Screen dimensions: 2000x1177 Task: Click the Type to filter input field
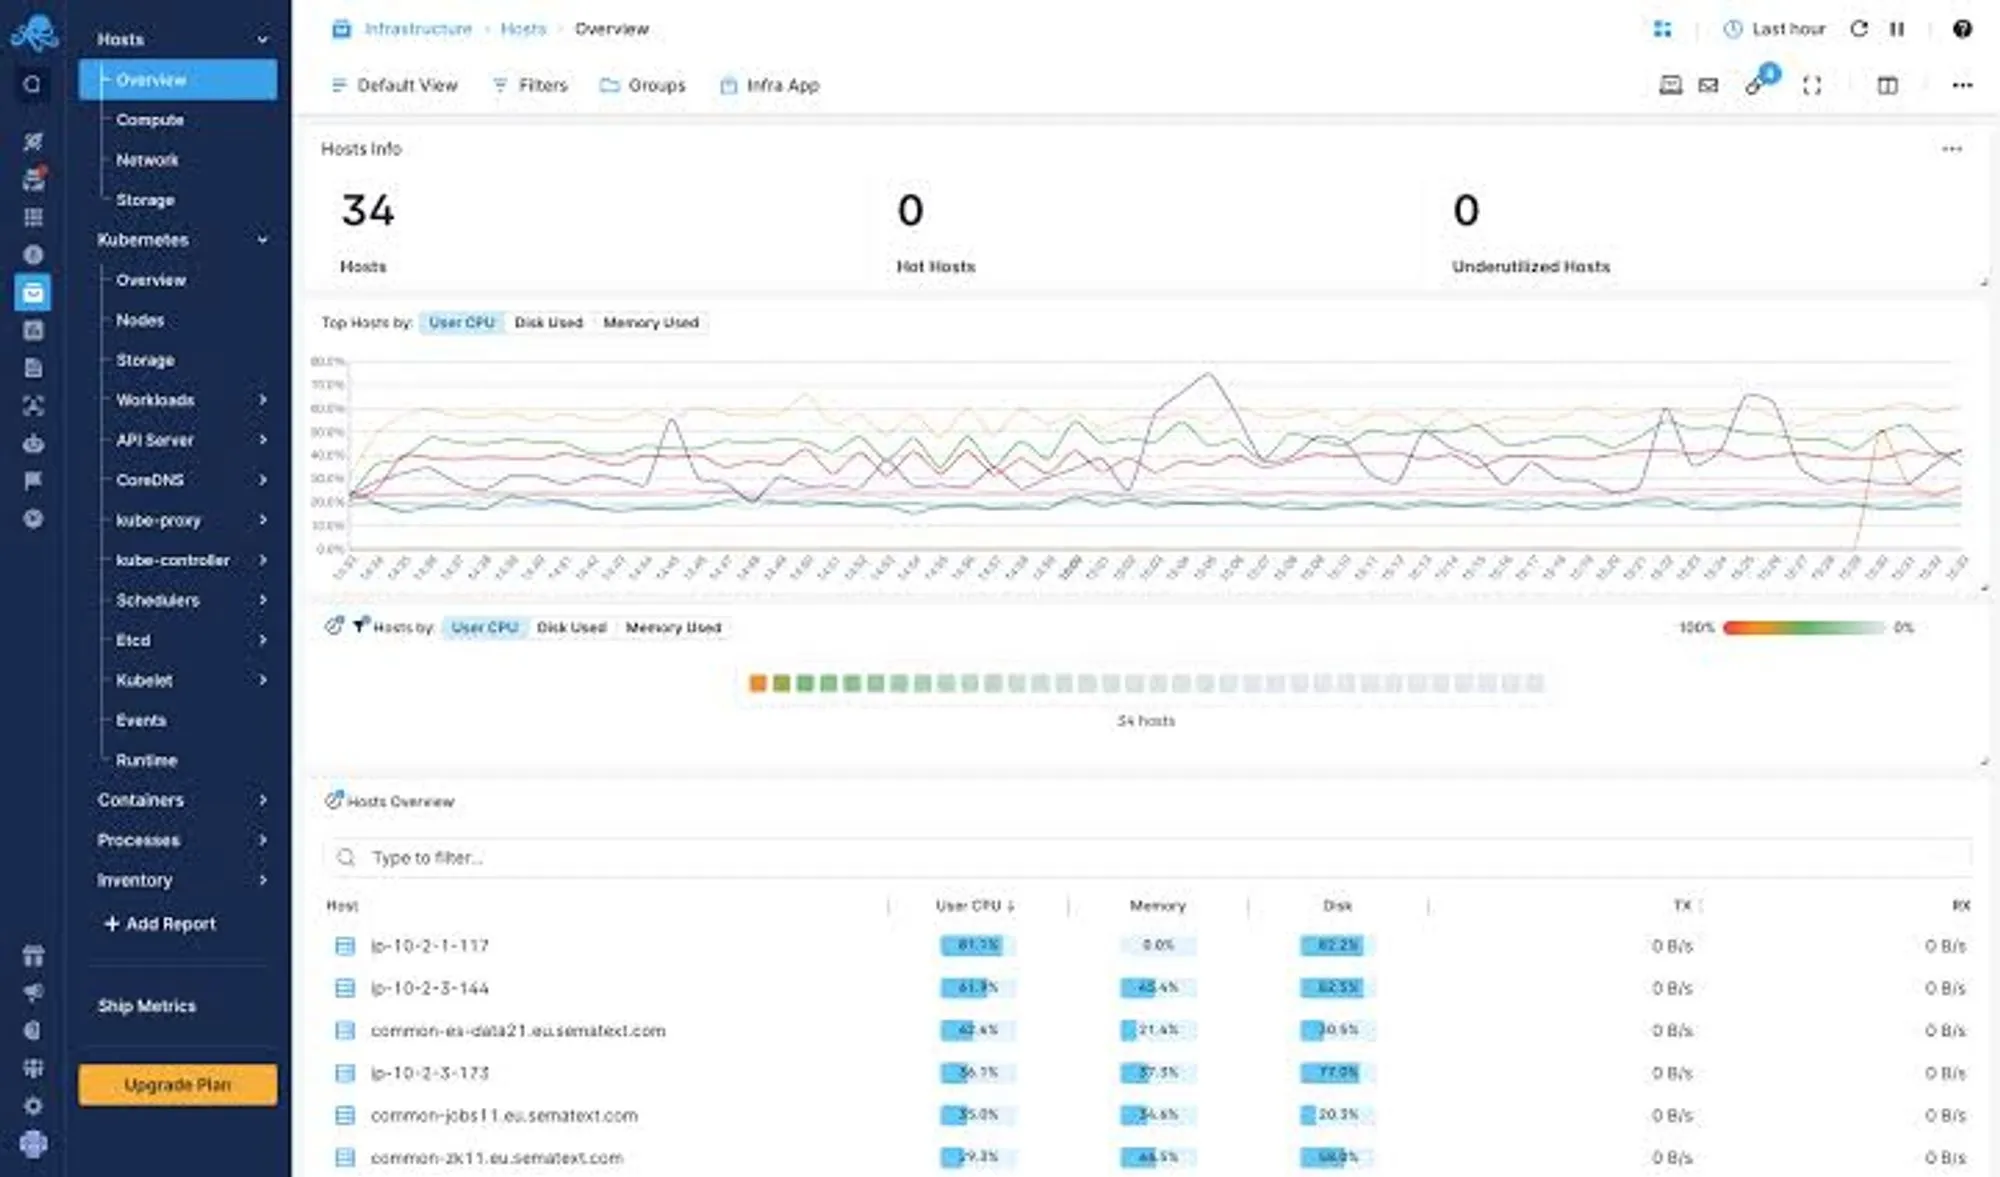[x=1147, y=858]
